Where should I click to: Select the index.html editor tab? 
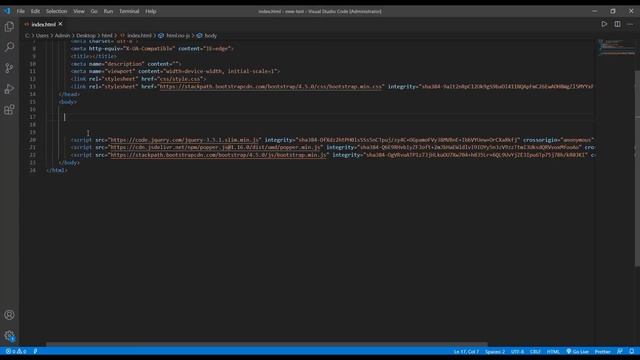click(x=43, y=24)
